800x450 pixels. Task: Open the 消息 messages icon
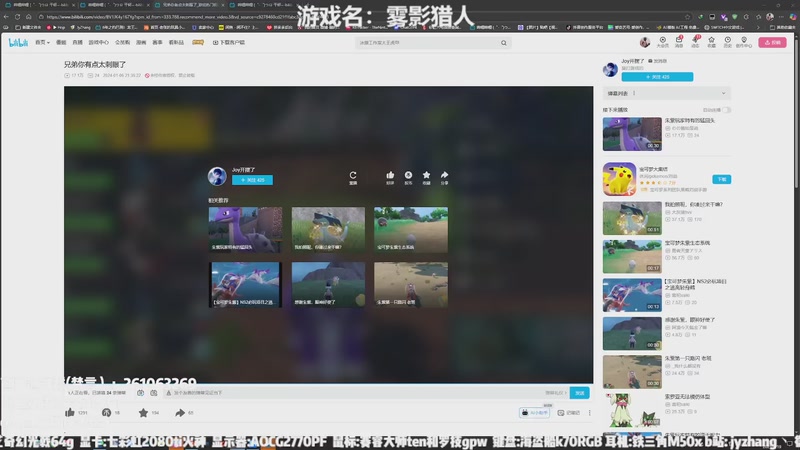click(x=679, y=42)
